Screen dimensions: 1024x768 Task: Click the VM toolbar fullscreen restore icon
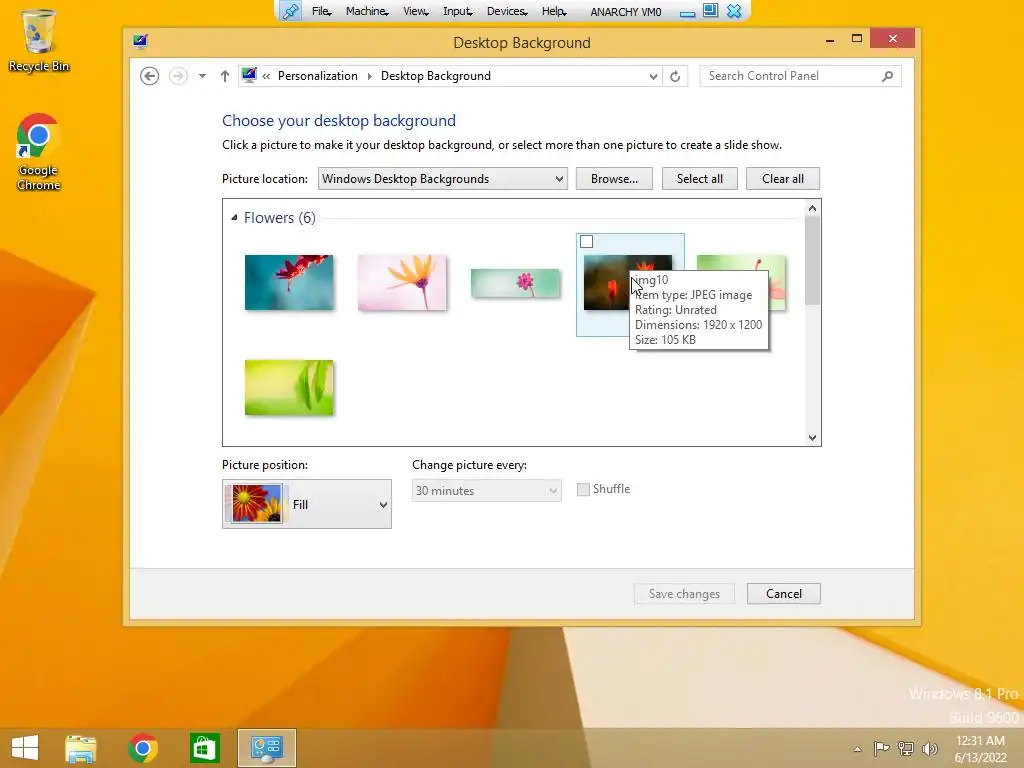[x=711, y=11]
